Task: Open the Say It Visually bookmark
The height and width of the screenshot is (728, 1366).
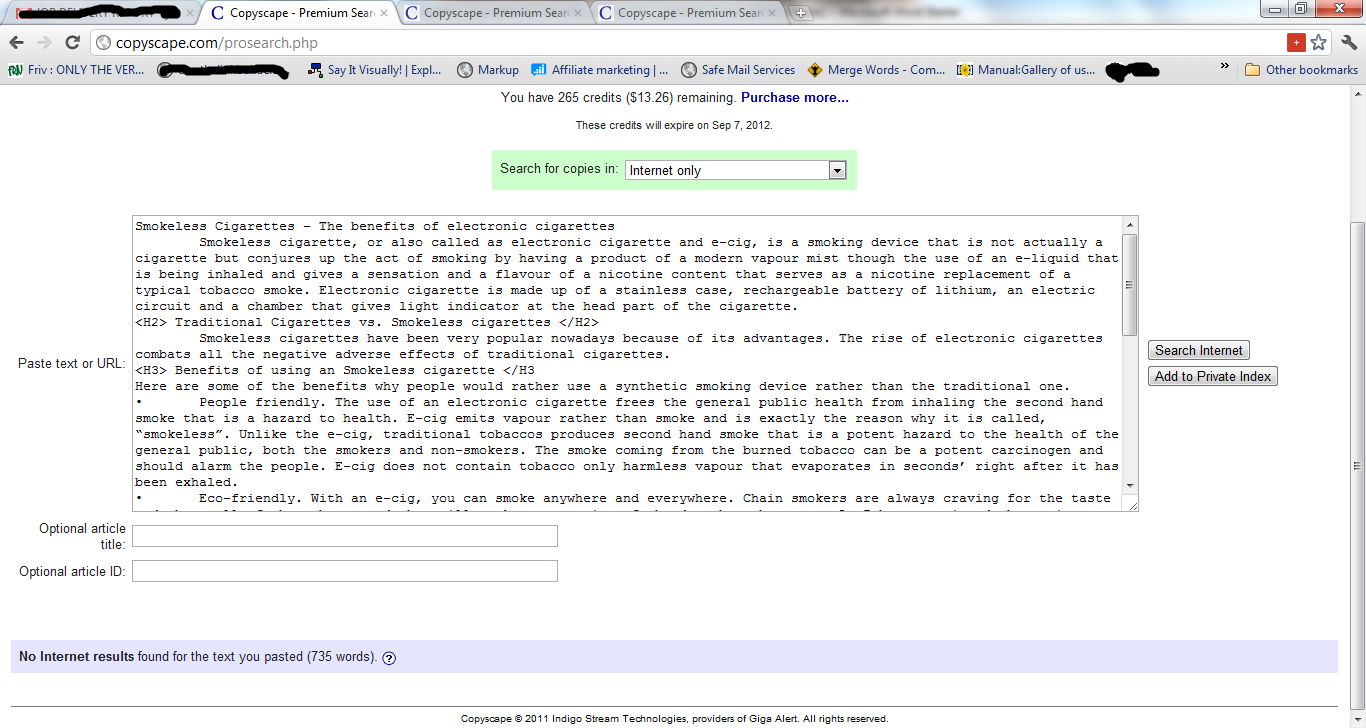Action: tap(374, 70)
